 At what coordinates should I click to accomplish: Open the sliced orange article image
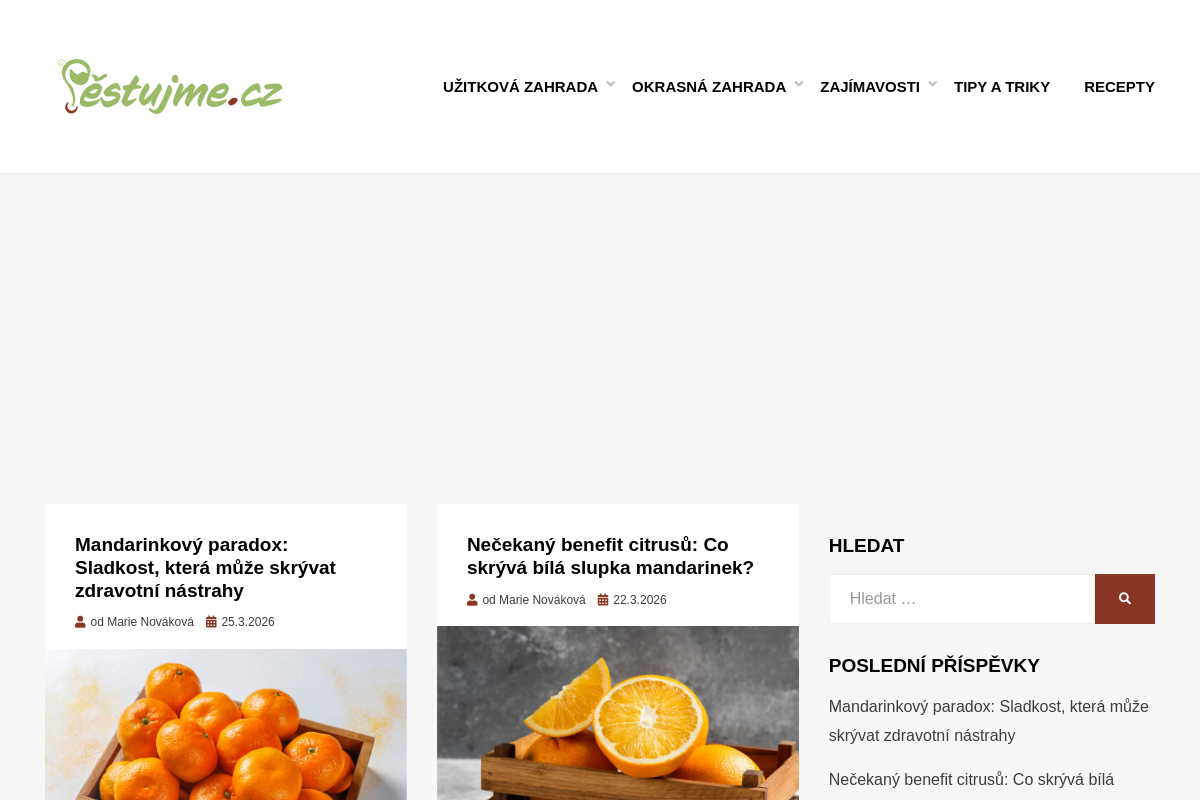point(618,713)
